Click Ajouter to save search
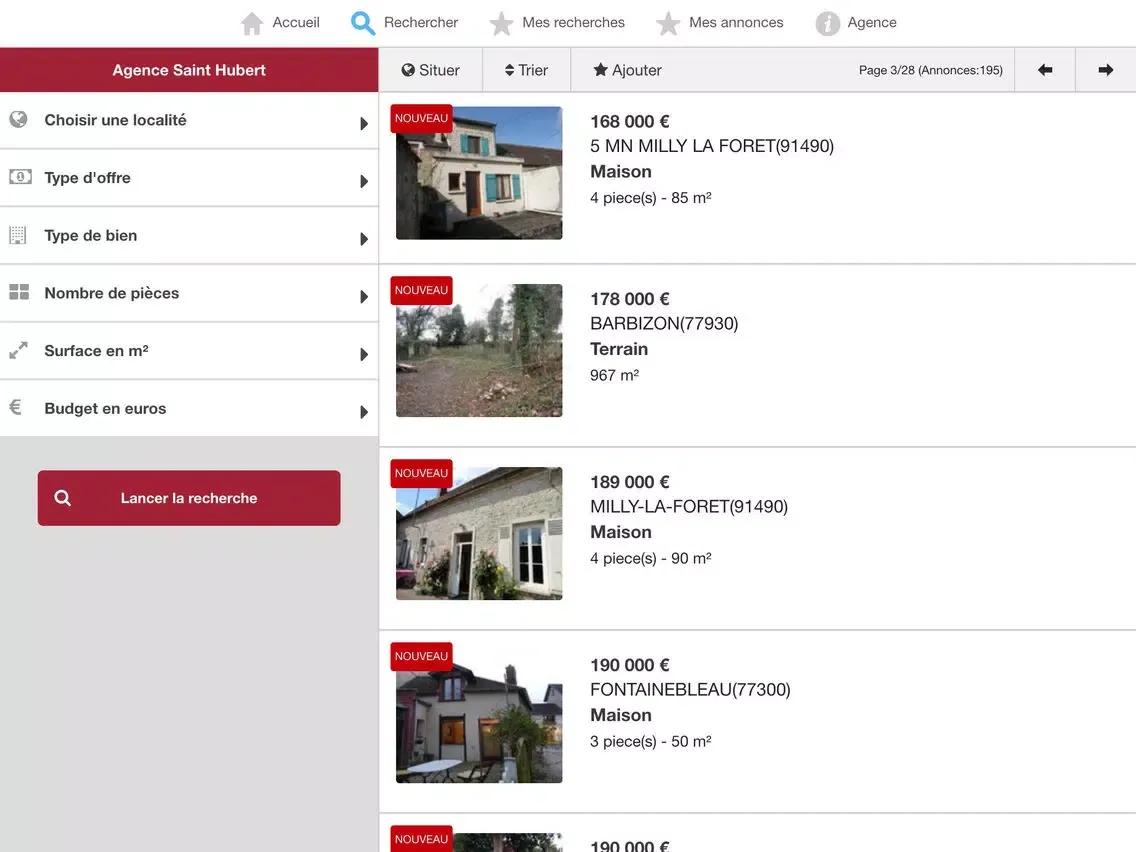Screen dimensions: 1136x852 pyautogui.click(x=627, y=70)
